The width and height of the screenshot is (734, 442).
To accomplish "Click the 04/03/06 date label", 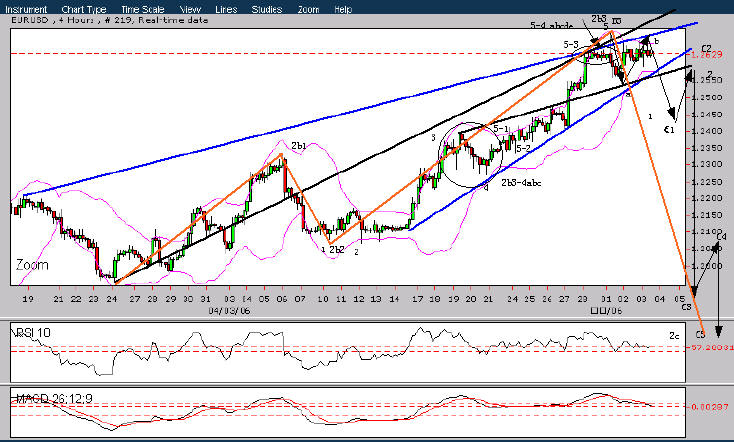I will [x=229, y=311].
